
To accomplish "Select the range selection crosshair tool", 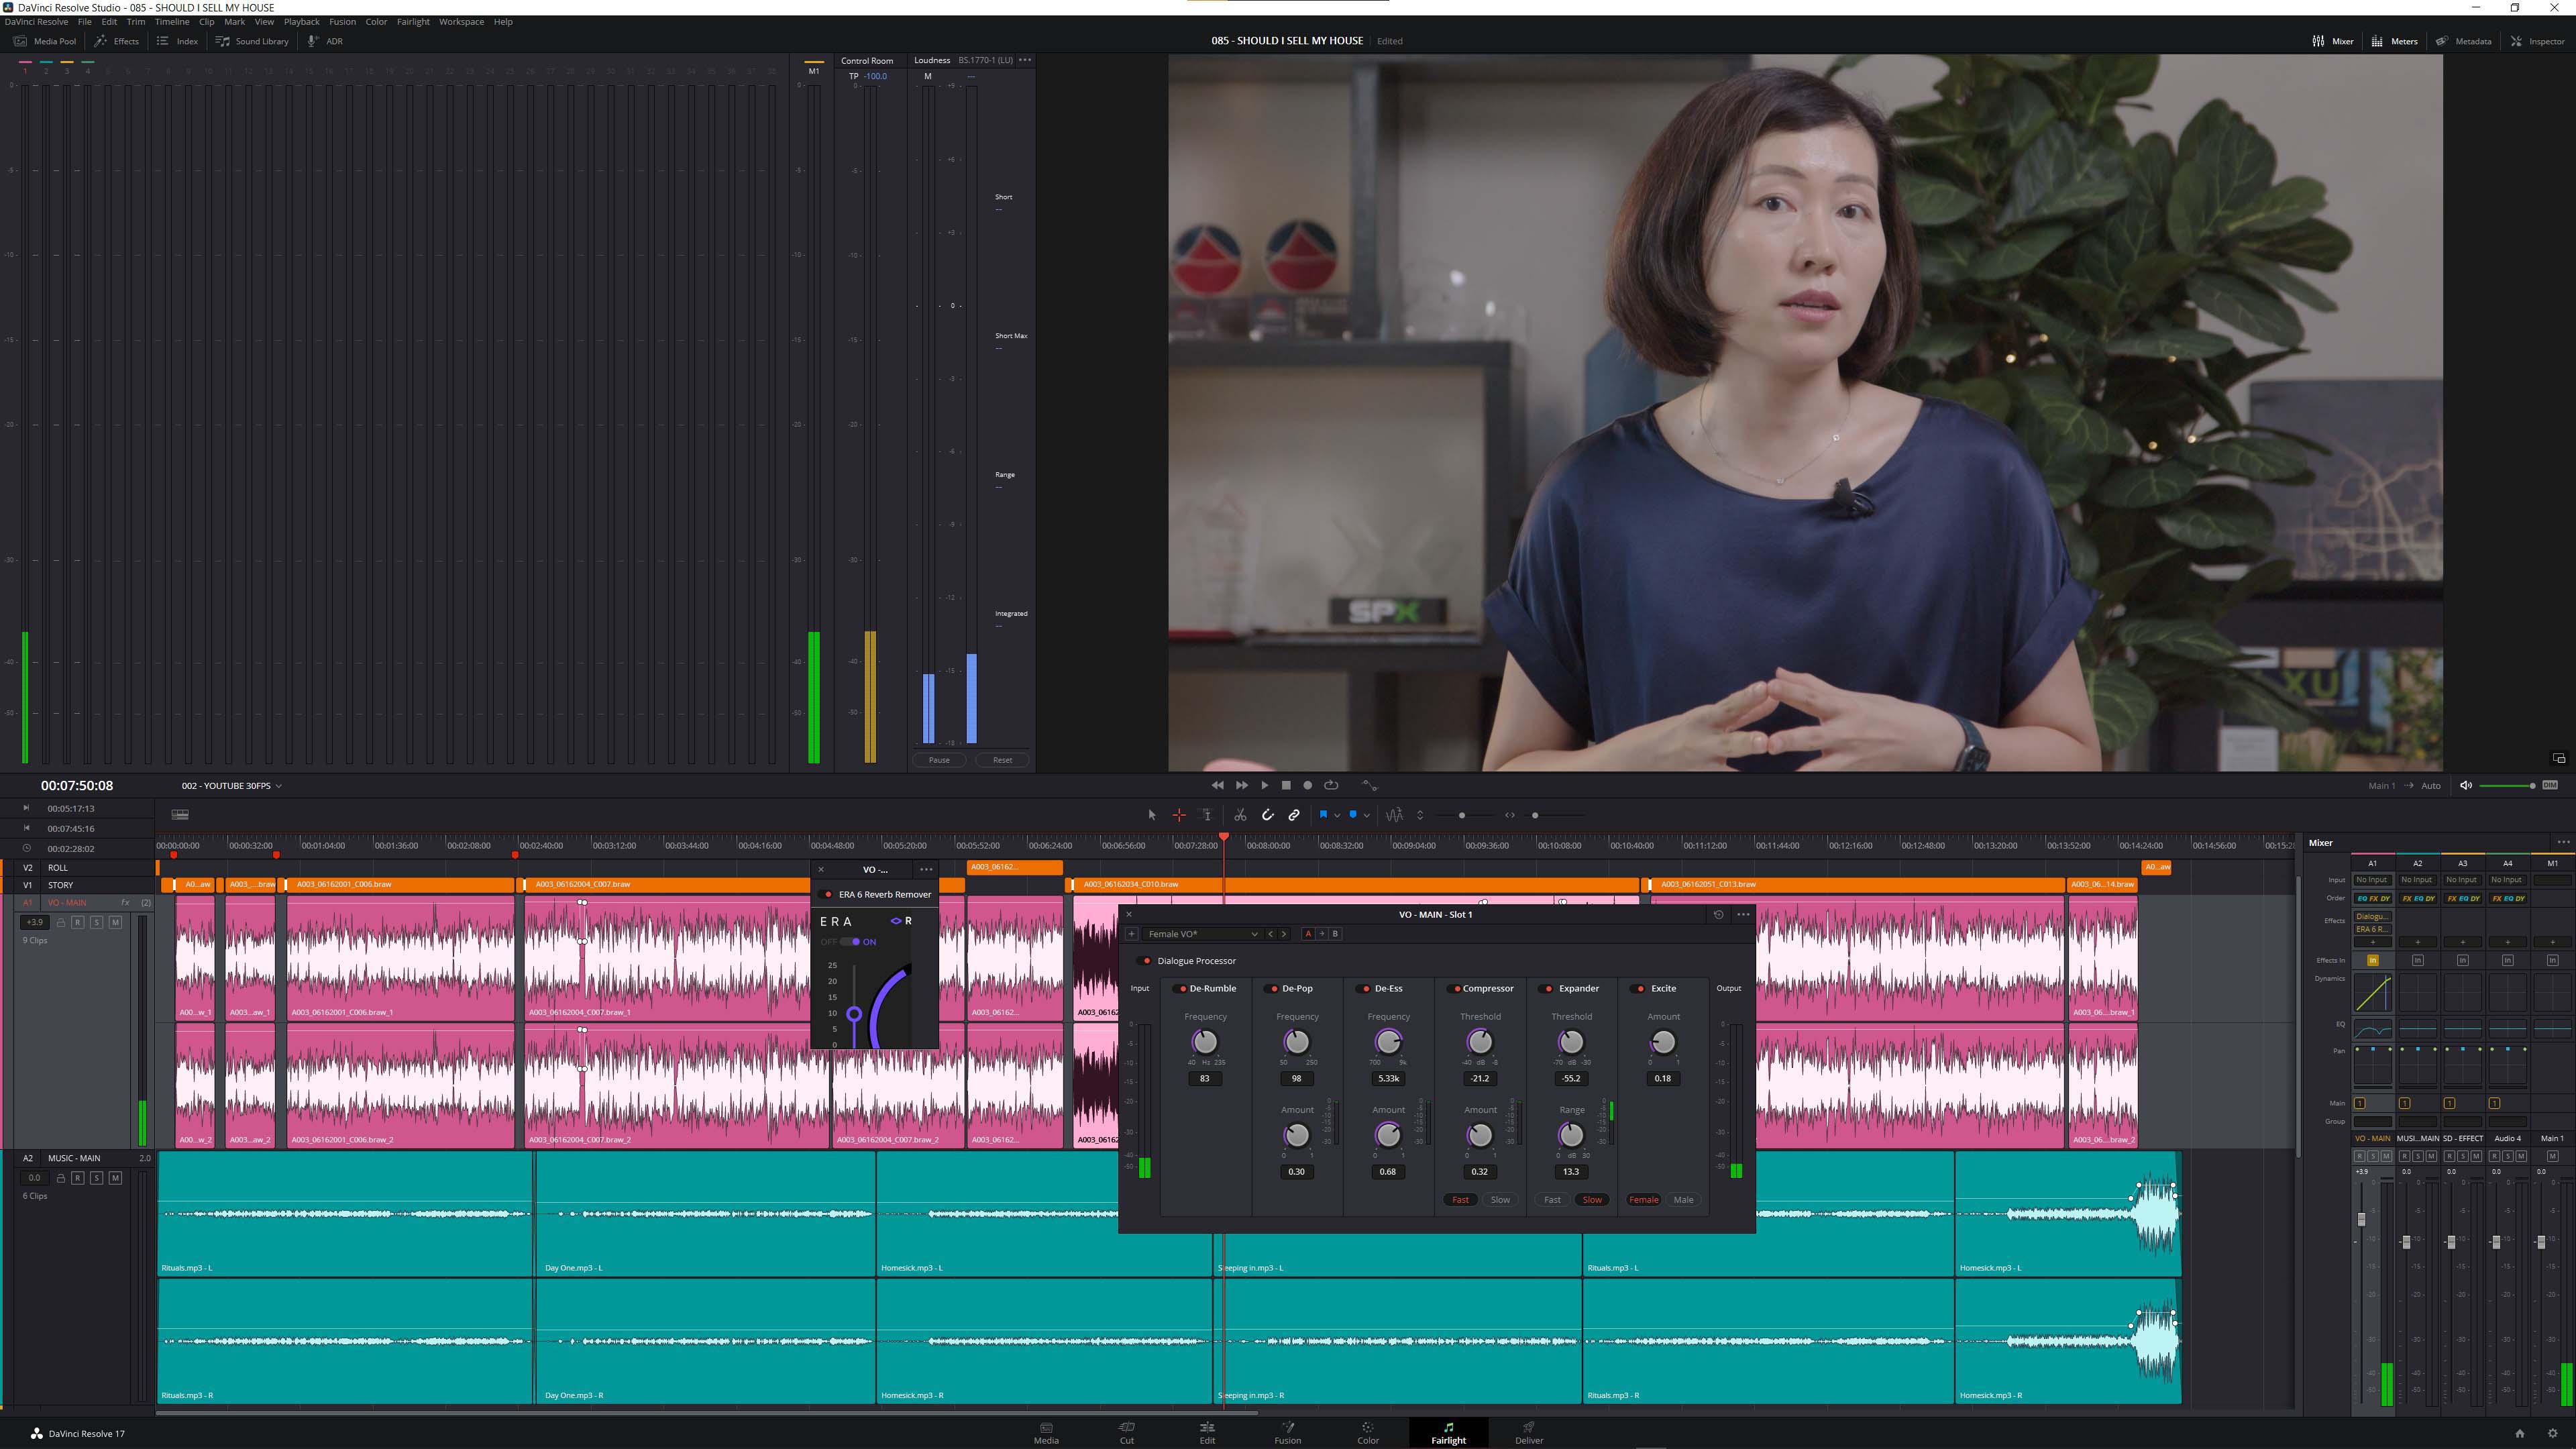I will click(1179, 815).
